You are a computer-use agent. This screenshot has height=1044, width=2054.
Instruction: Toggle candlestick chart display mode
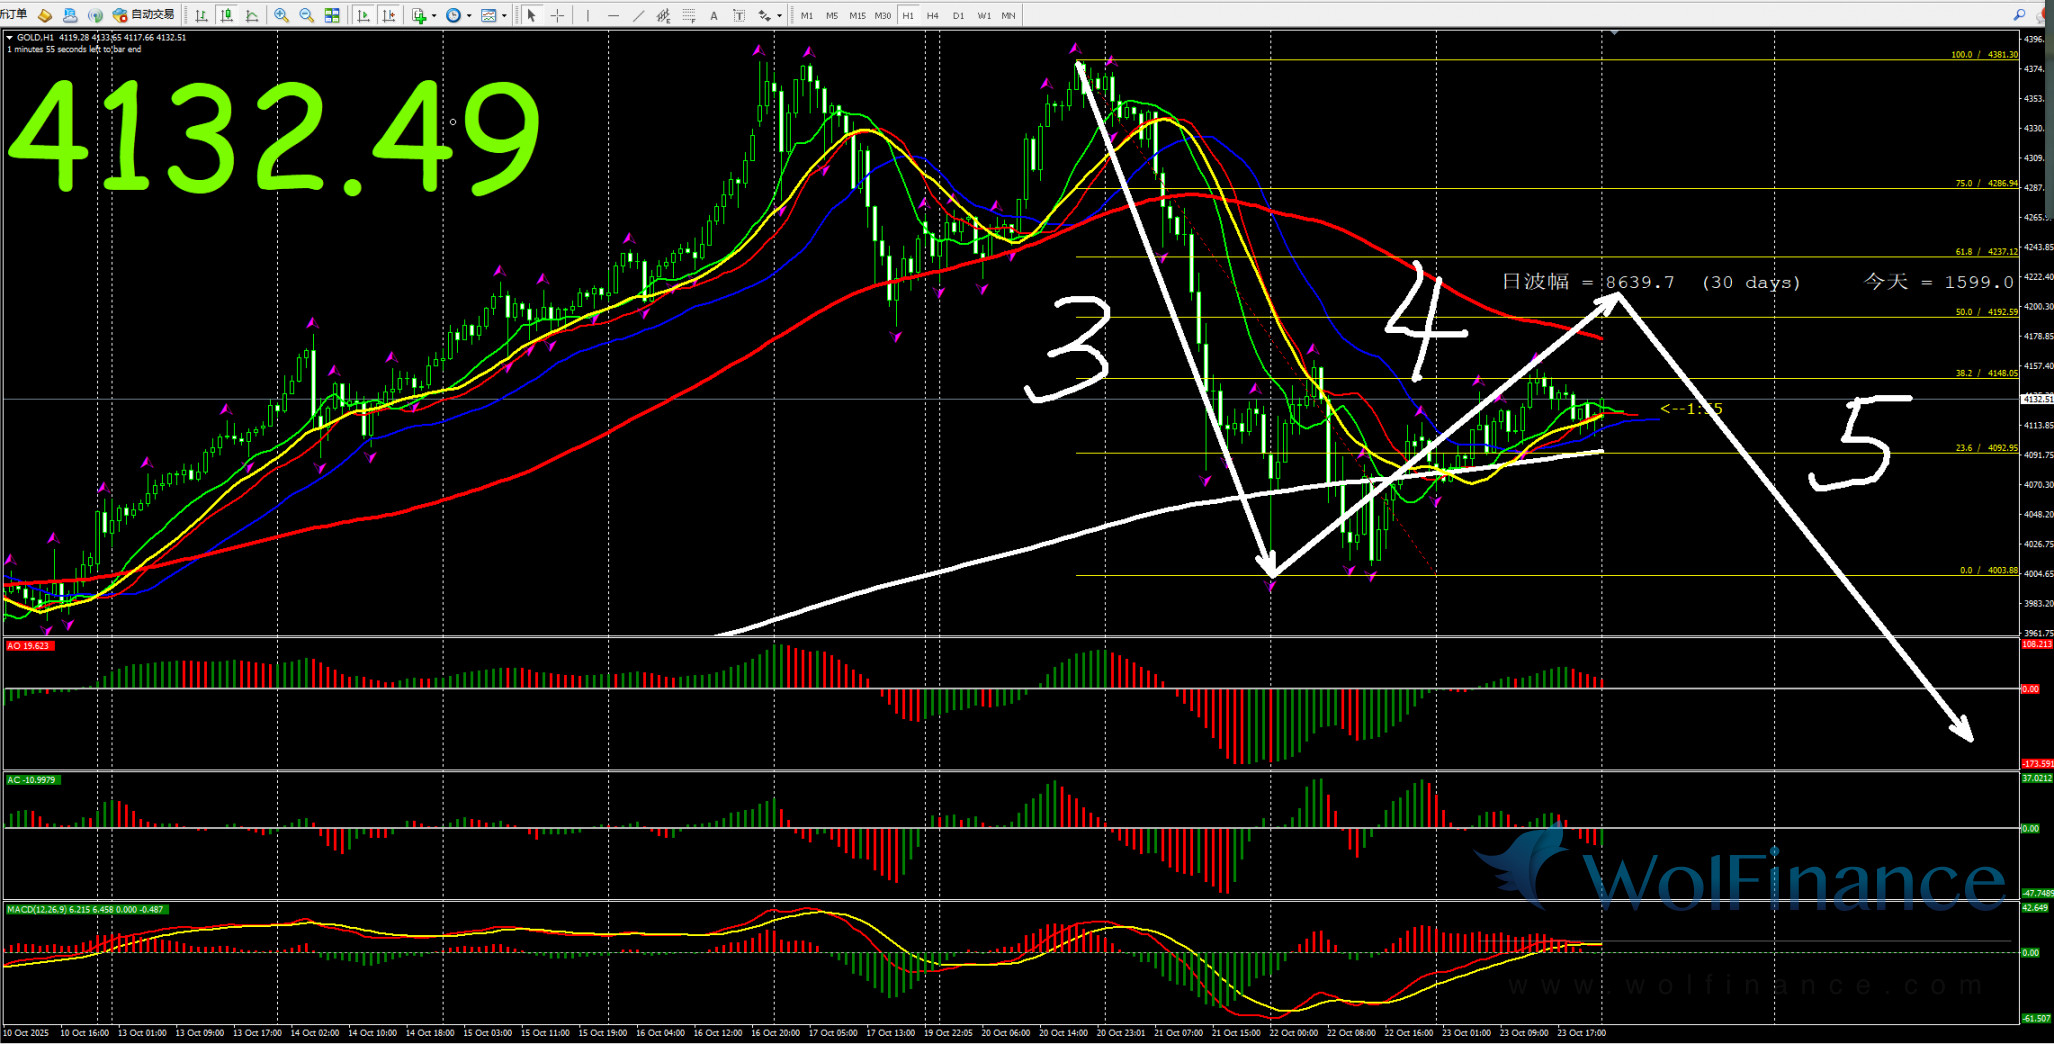click(x=227, y=15)
